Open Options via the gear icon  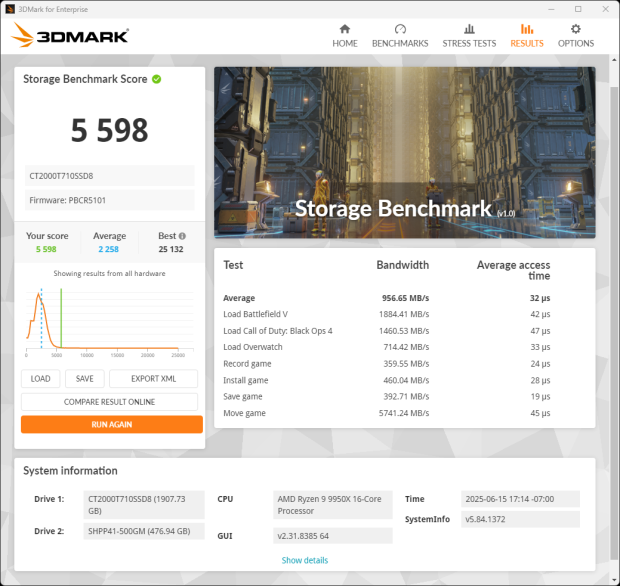coord(576,30)
